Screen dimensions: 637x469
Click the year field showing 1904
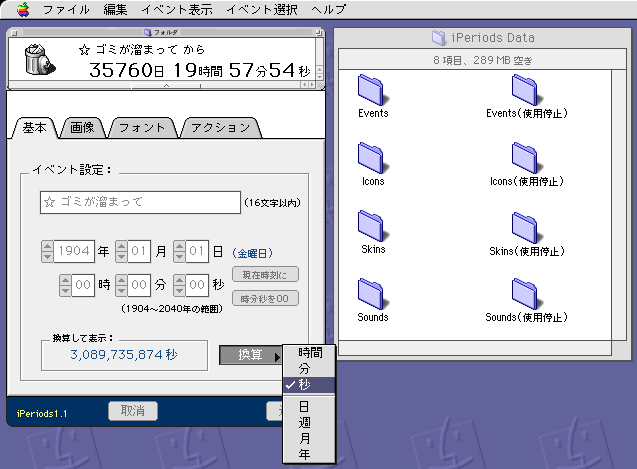click(74, 251)
